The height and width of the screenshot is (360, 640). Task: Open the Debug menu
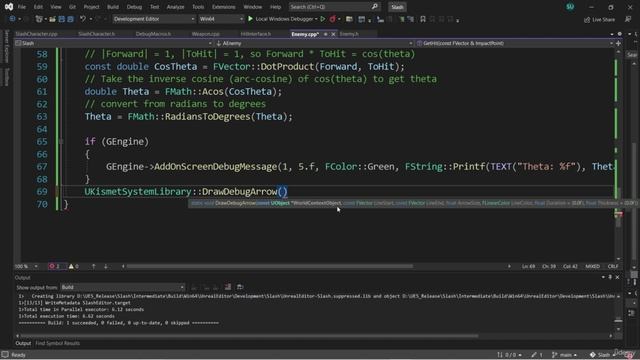134,7
